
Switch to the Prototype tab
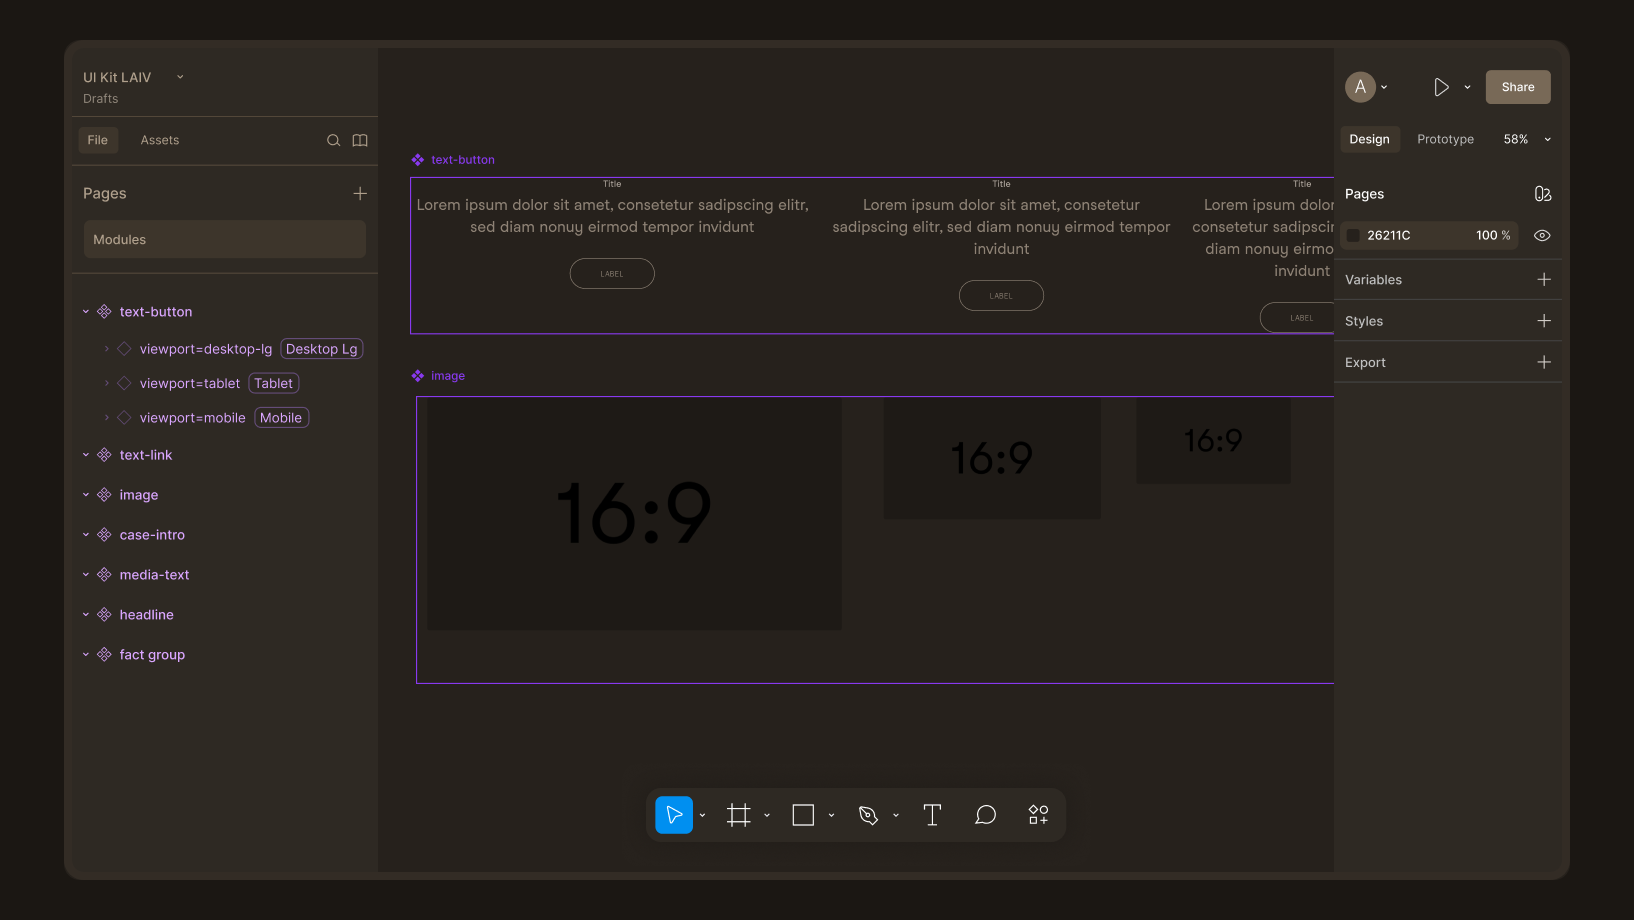click(1445, 139)
